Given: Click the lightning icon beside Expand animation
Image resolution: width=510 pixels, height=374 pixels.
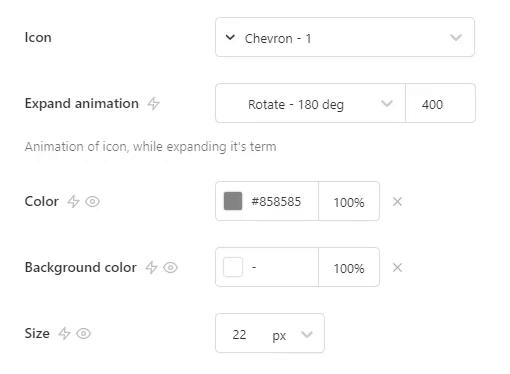Looking at the screenshot, I should coord(153,103).
